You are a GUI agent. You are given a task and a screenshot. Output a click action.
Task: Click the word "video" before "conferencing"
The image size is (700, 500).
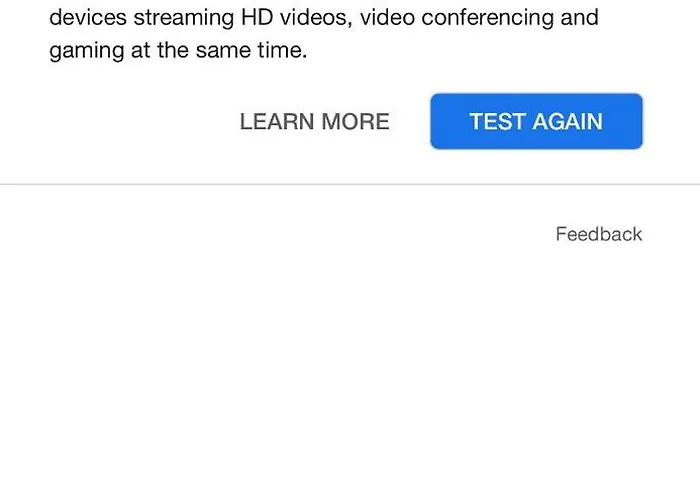coord(391,17)
